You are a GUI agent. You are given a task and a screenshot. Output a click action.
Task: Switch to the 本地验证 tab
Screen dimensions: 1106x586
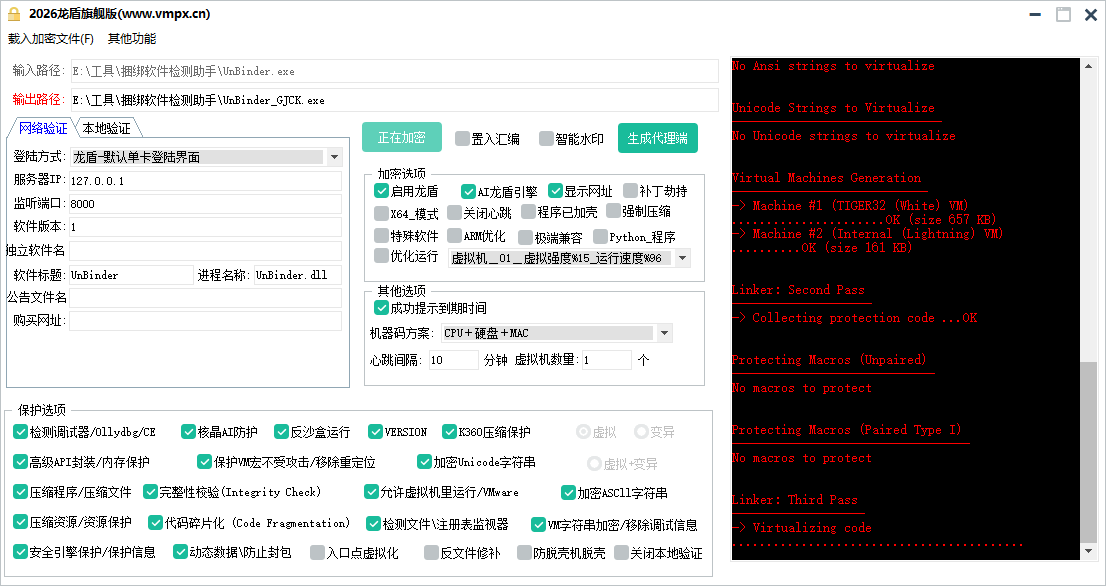(106, 128)
